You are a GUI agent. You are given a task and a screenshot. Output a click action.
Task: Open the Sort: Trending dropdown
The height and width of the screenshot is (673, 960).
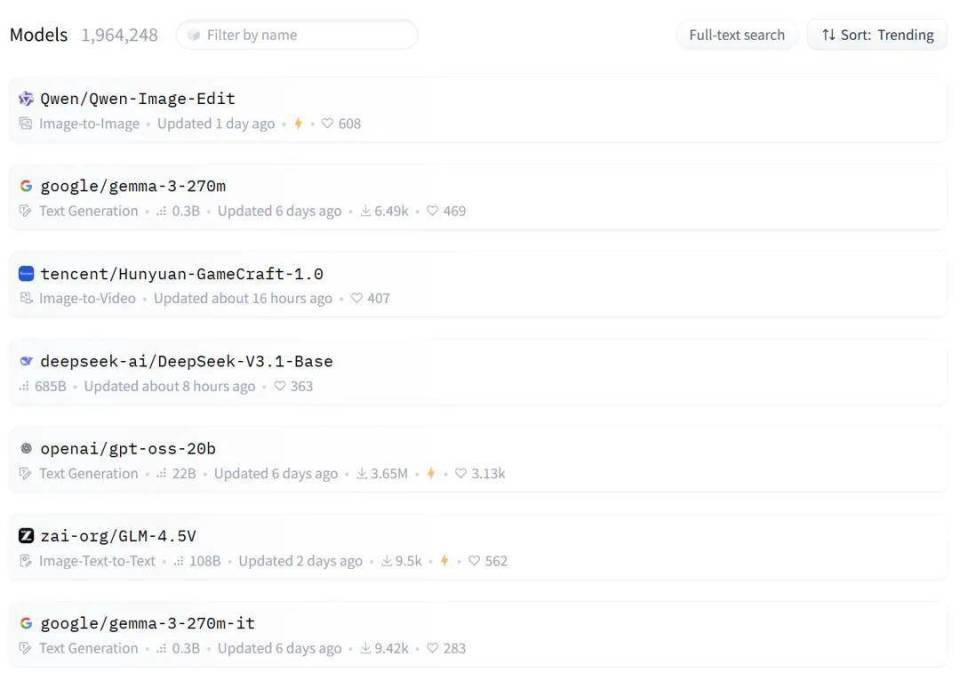[x=877, y=34]
